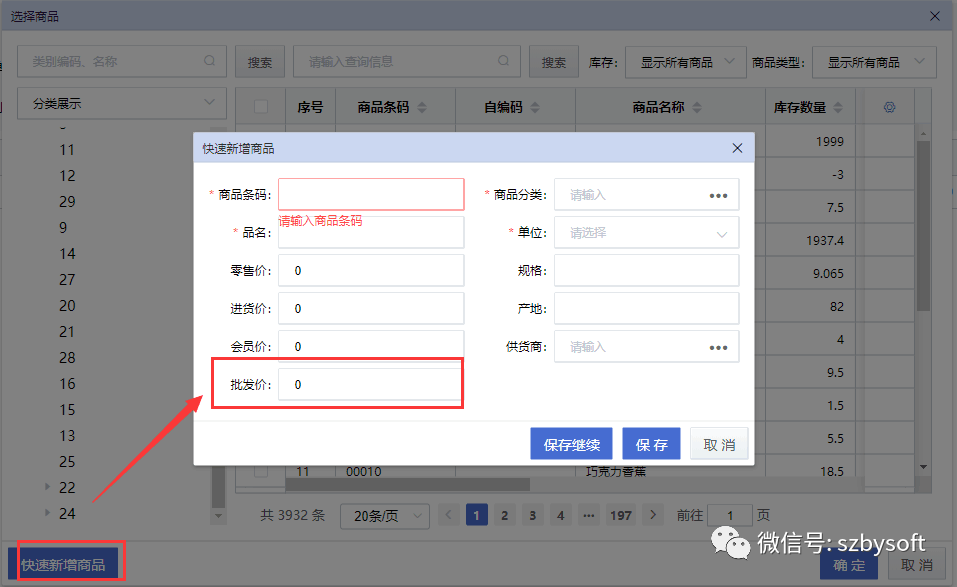Click pagination ellipsis to jump pages
This screenshot has height=587, width=957.
(x=588, y=515)
